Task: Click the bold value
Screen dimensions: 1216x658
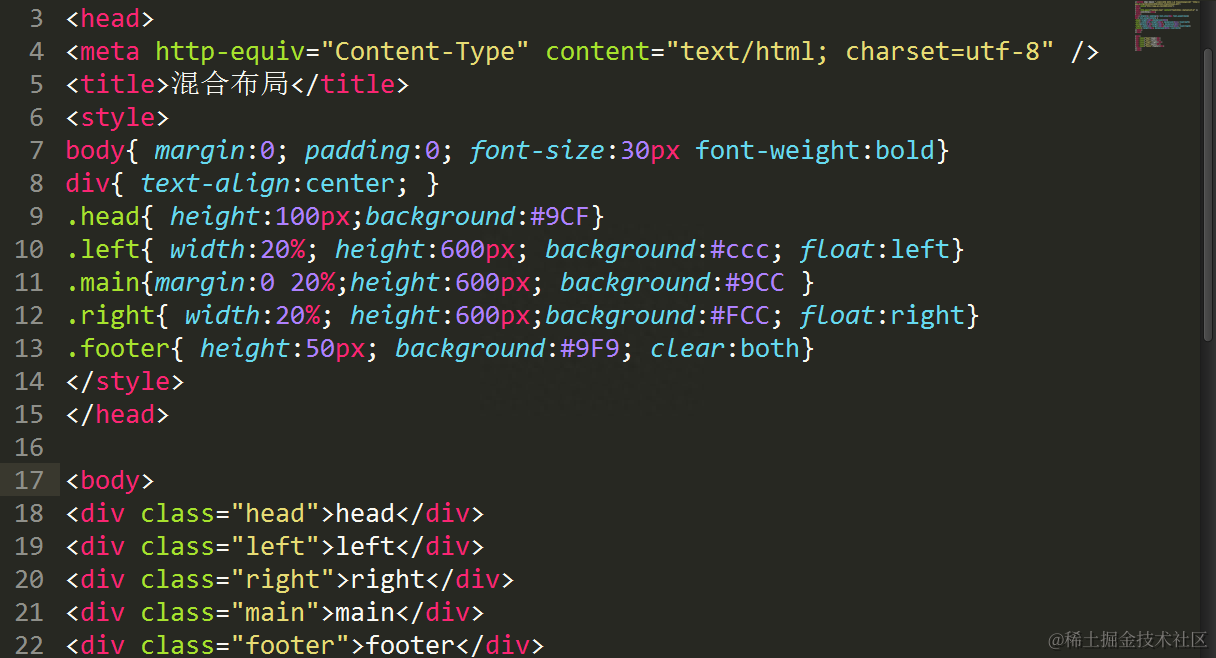Action: click(904, 150)
